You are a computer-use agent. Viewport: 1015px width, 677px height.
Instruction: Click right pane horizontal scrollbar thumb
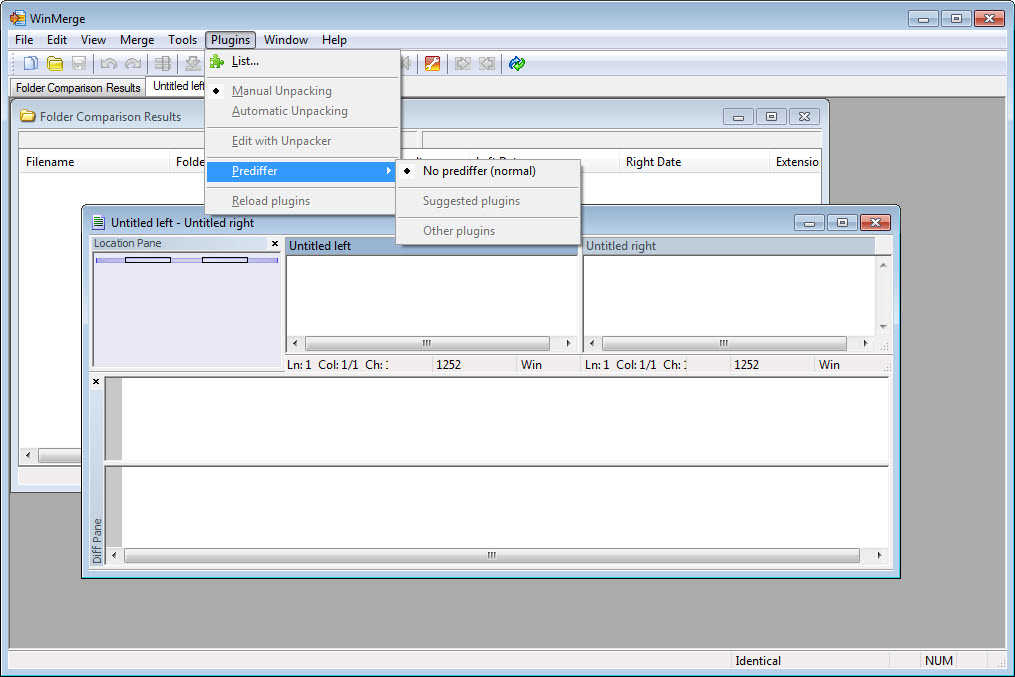(724, 344)
